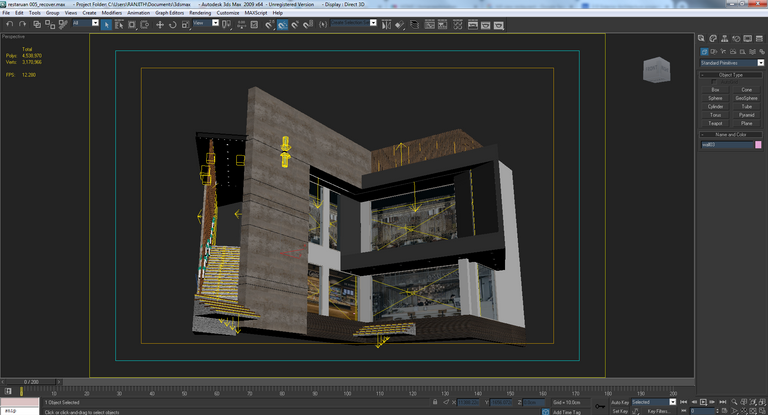Click the Undo arrow in toolbar
This screenshot has height=415, width=768.
click(9, 24)
